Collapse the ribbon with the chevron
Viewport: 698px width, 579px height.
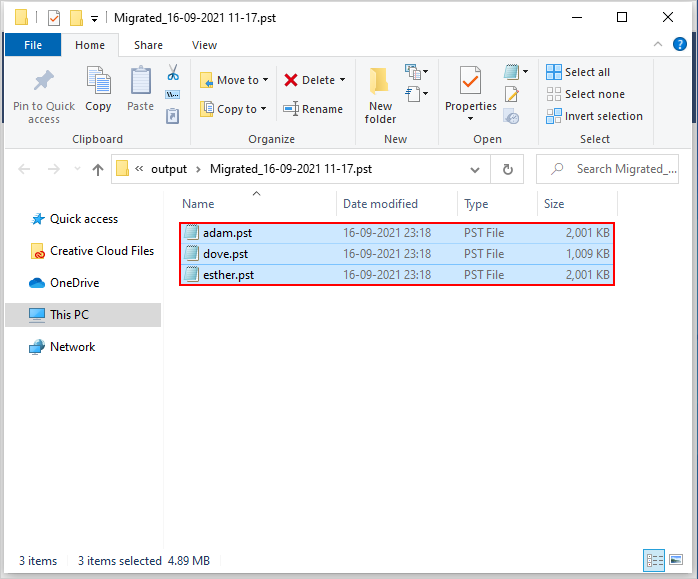click(657, 44)
